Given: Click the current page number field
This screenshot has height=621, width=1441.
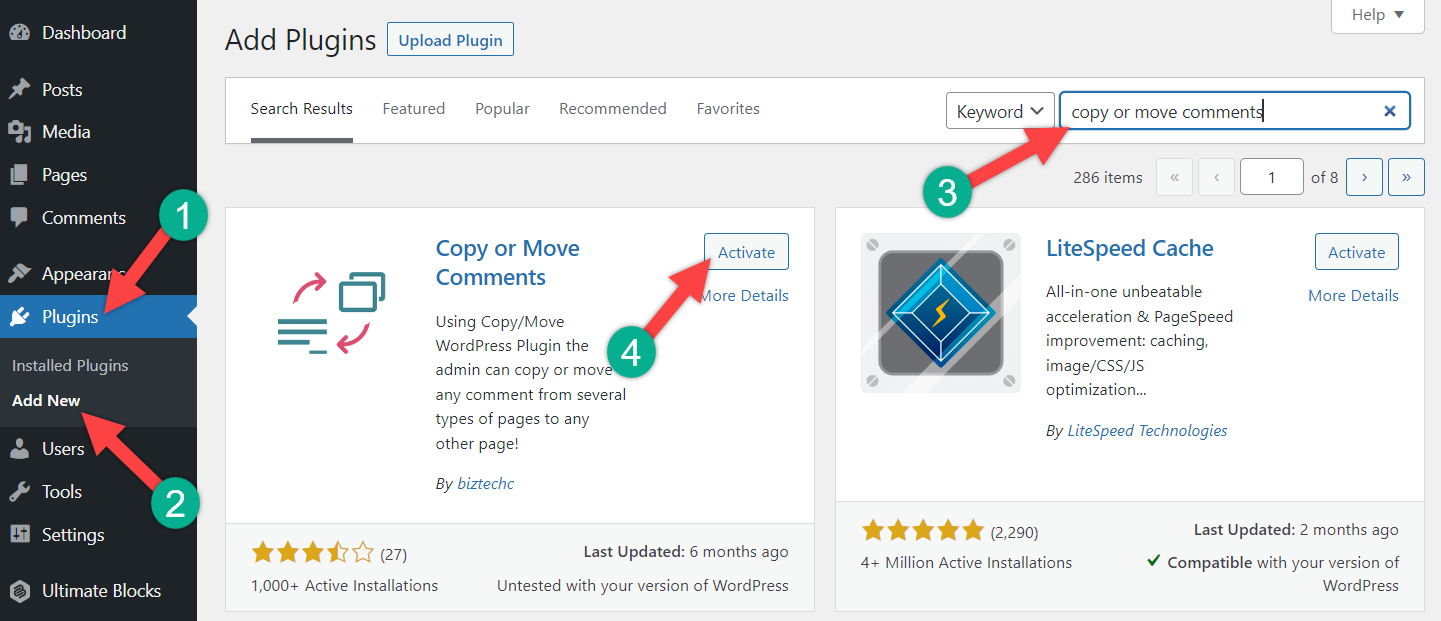Looking at the screenshot, I should (1272, 177).
